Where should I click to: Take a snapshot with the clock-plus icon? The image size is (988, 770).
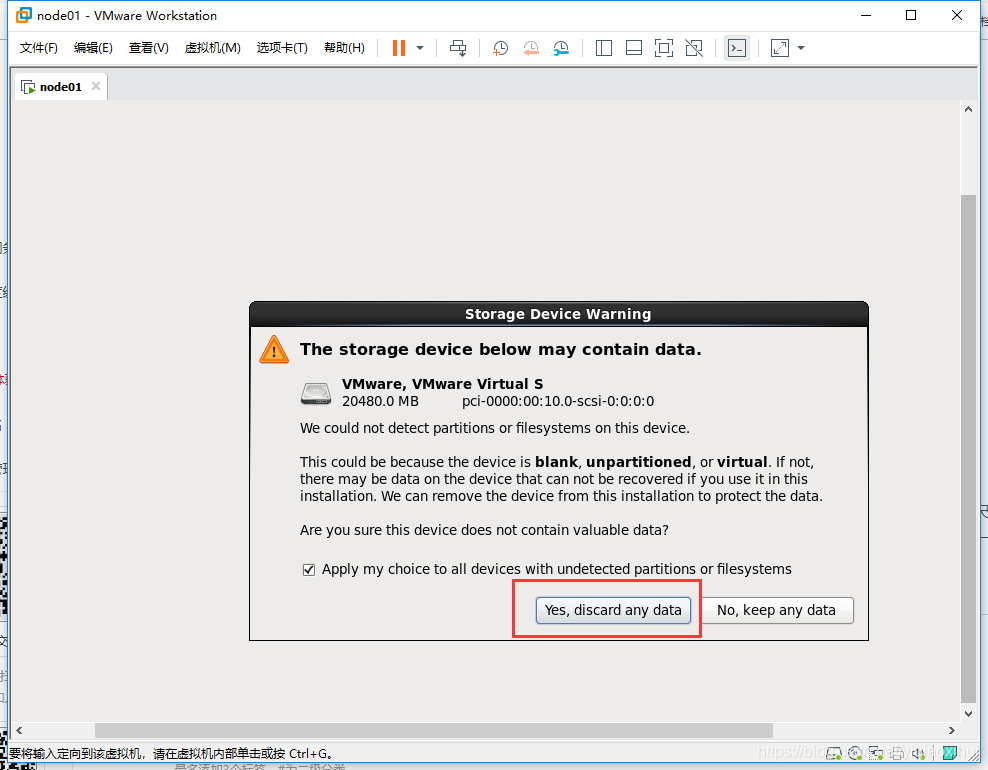[x=500, y=48]
